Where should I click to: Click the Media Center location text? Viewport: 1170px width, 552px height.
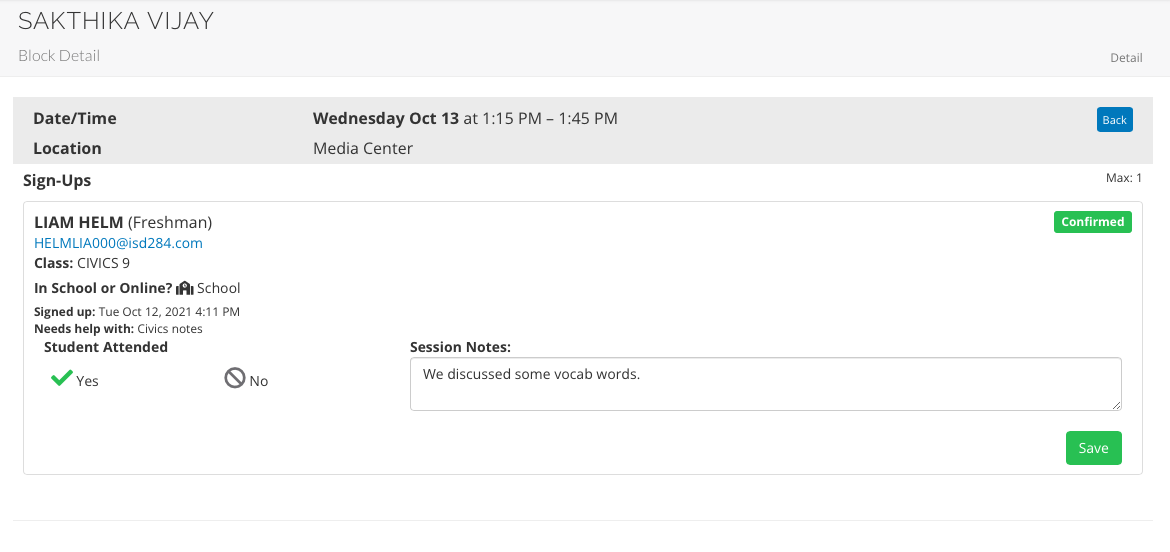pyautogui.click(x=363, y=148)
